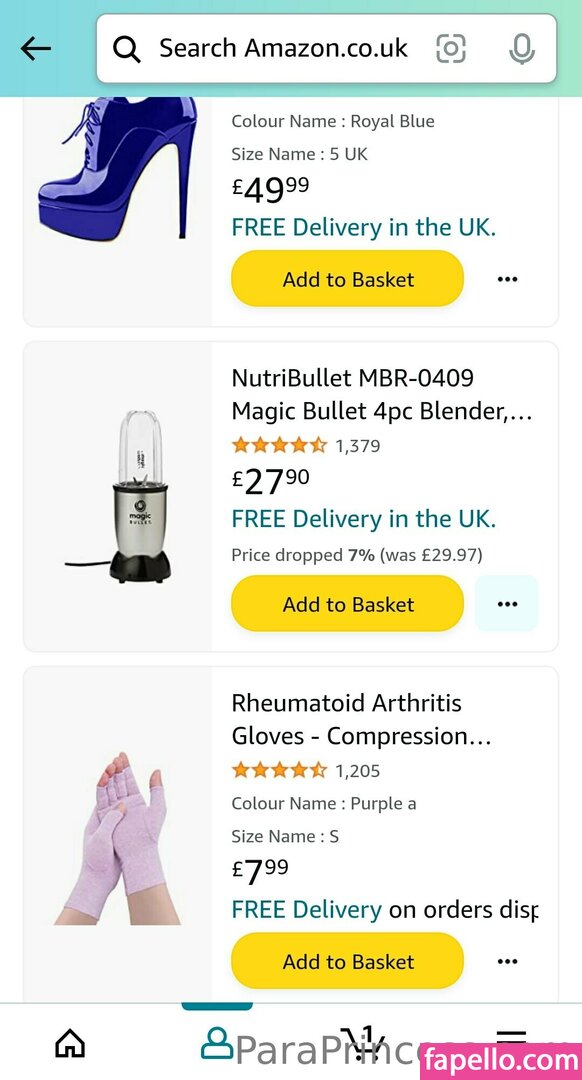
Task: Open more options for Magic Bullet blender
Action: [507, 604]
